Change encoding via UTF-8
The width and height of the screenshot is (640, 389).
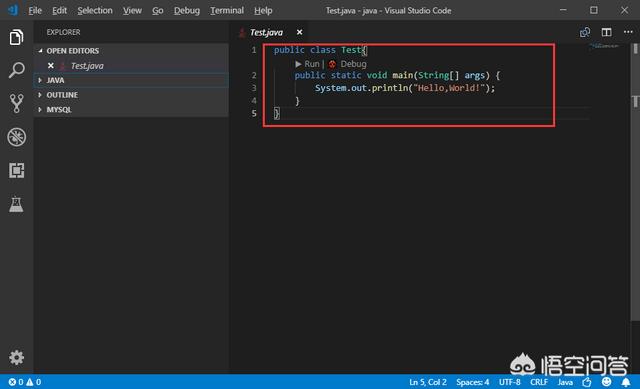click(x=509, y=382)
